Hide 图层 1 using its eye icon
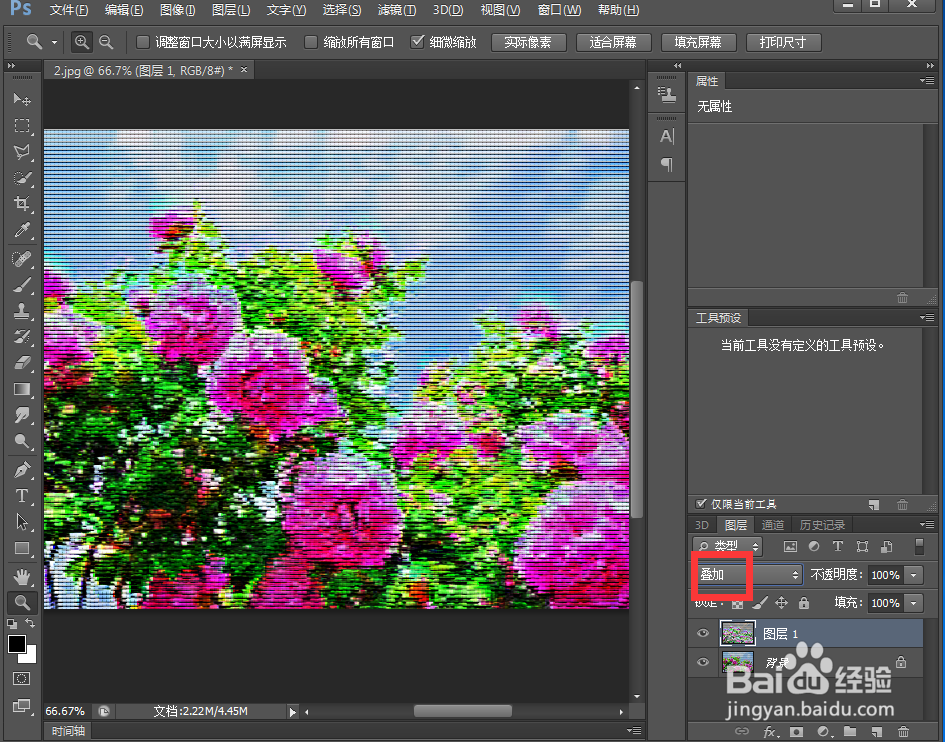 coord(703,633)
